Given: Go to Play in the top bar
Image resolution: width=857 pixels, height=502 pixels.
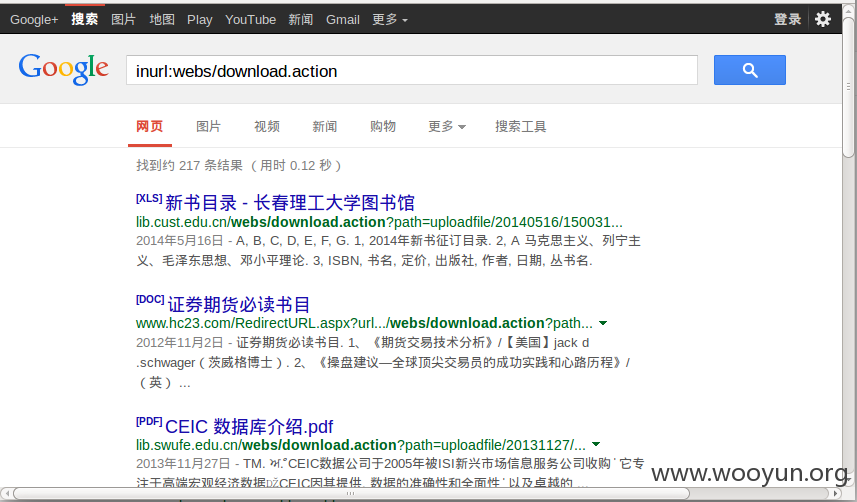Looking at the screenshot, I should (199, 20).
